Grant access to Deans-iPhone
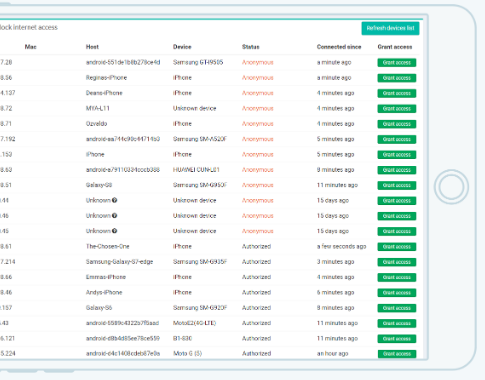This screenshot has width=485, height=380. click(397, 93)
